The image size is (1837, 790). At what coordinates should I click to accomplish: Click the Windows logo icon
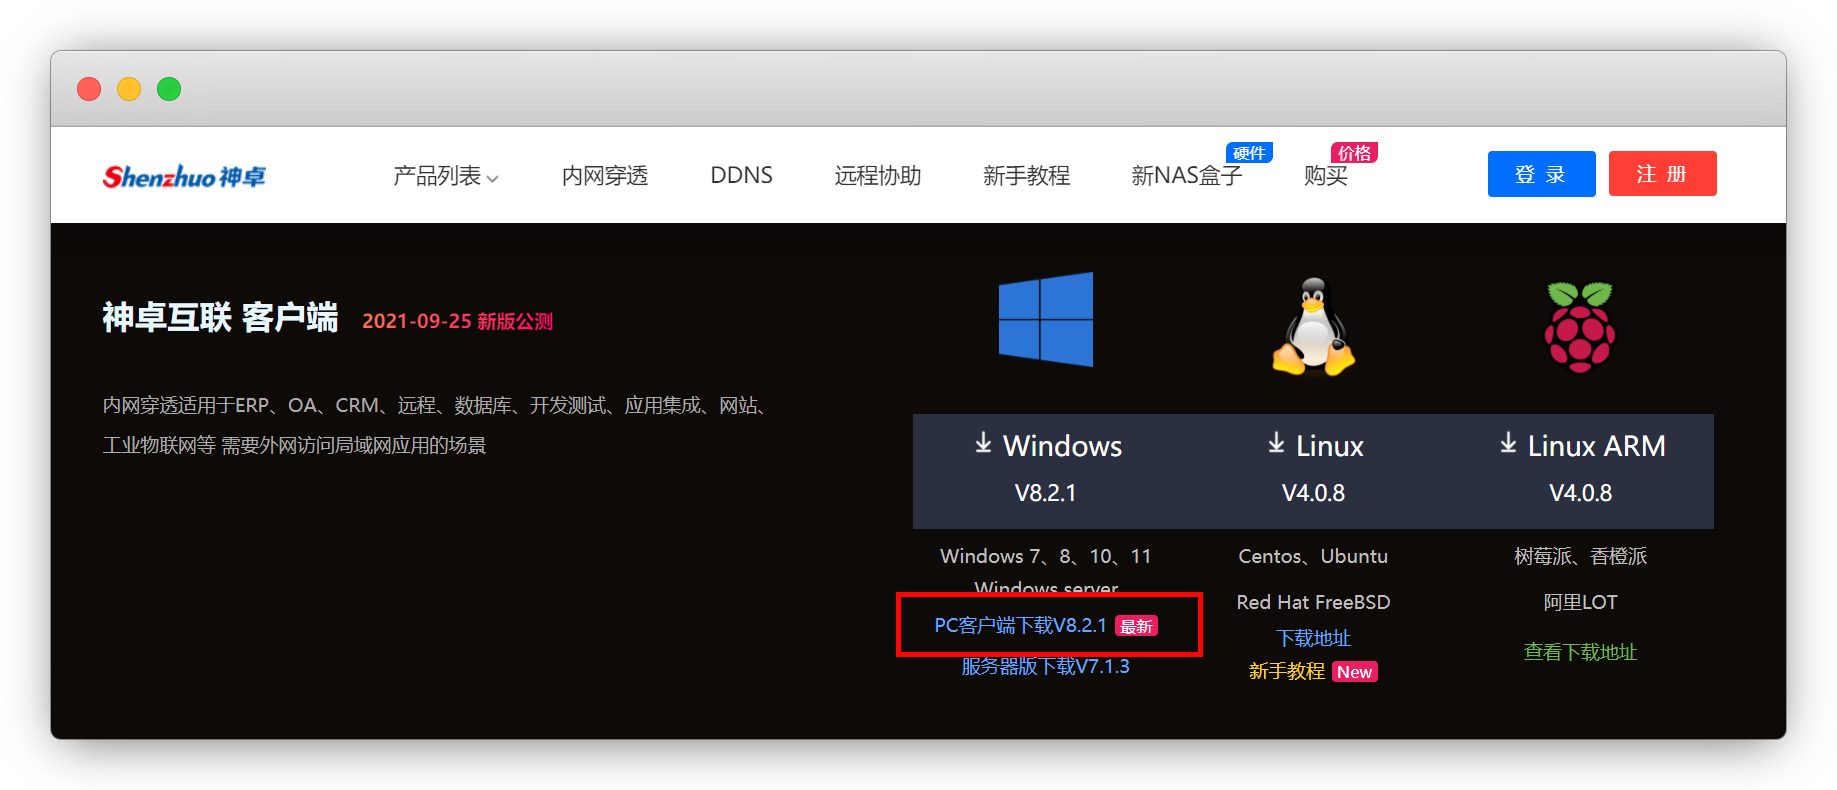(x=1045, y=320)
